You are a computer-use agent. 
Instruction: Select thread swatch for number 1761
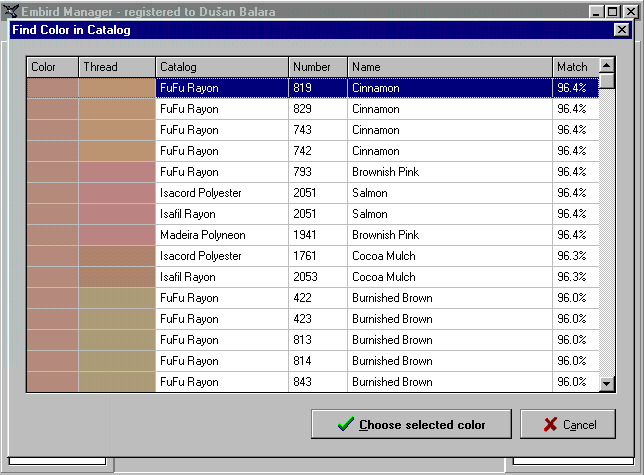click(117, 256)
